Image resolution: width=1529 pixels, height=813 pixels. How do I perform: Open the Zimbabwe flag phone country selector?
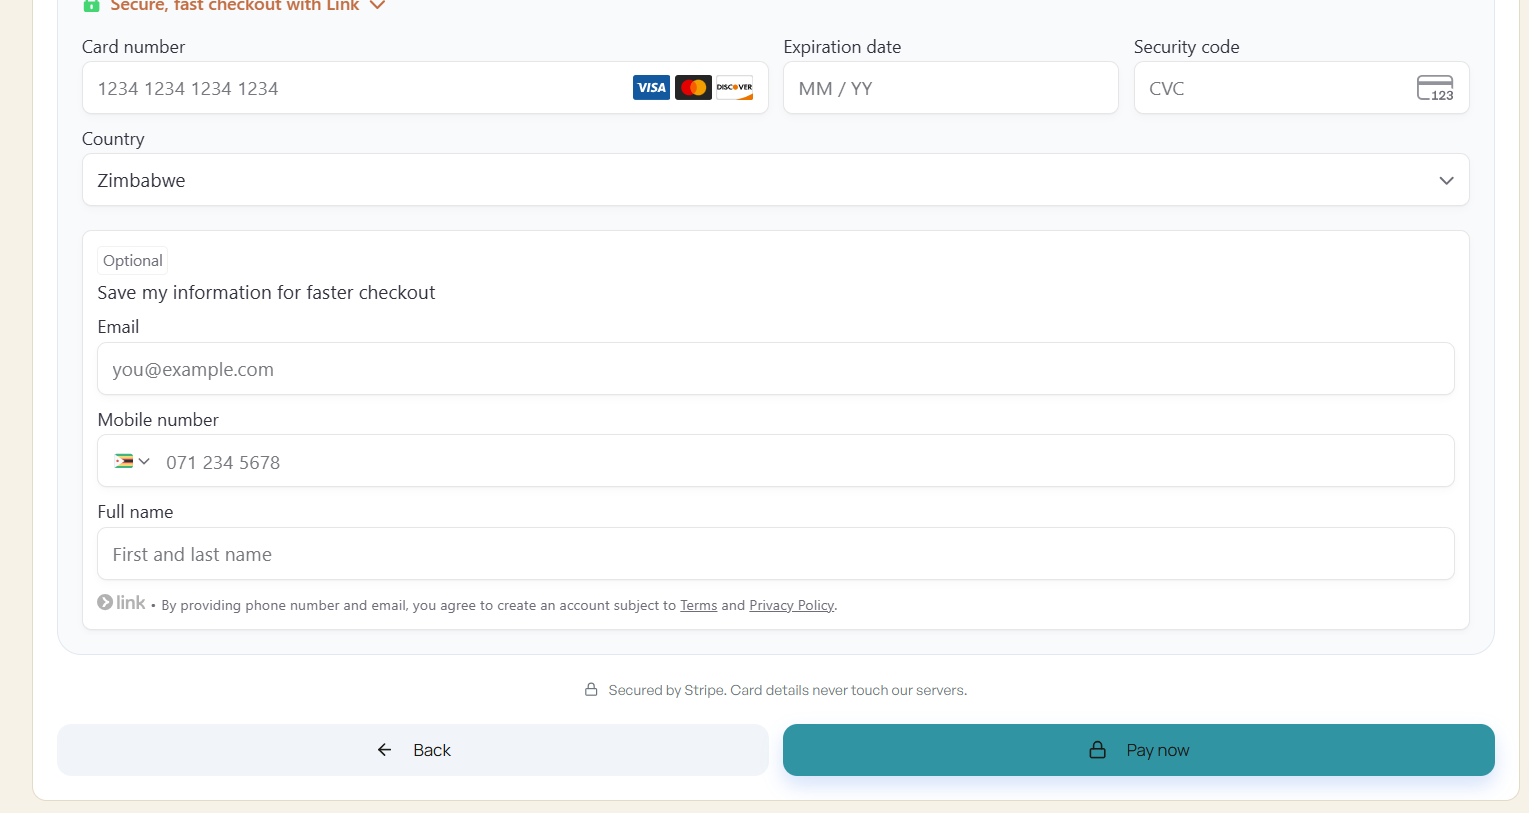point(132,461)
